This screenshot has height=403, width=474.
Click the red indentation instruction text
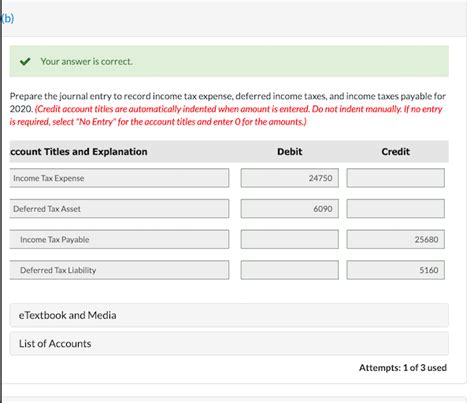[226, 115]
